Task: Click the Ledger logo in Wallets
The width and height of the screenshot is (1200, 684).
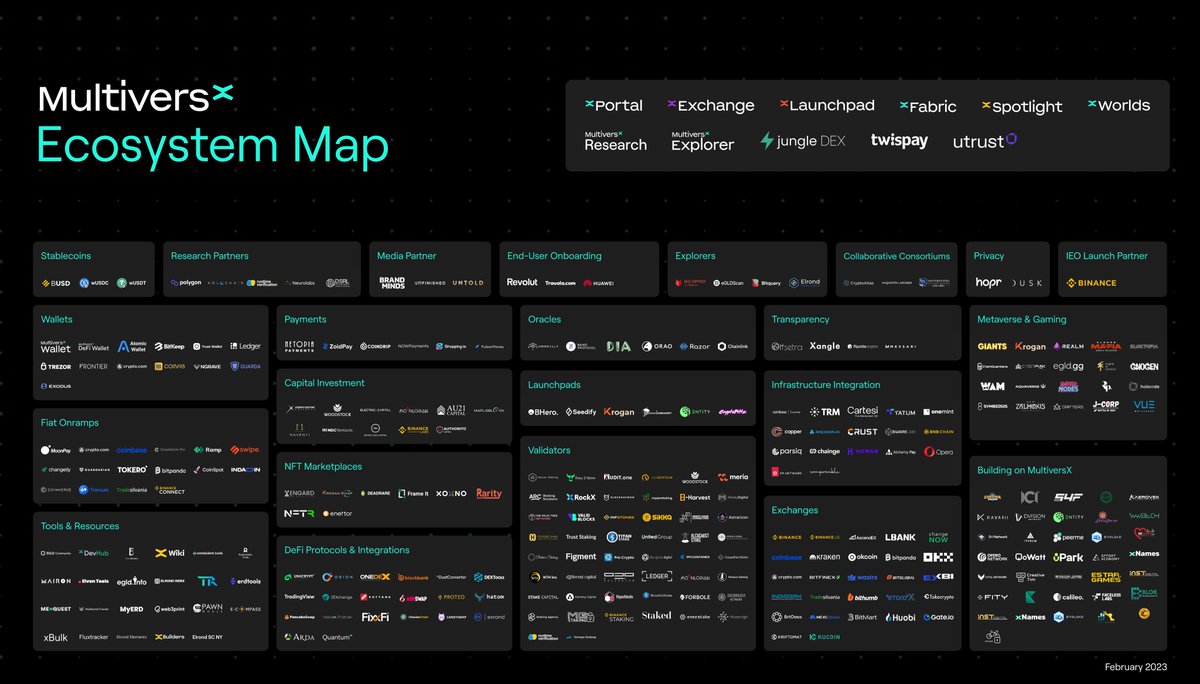Action: [246, 346]
